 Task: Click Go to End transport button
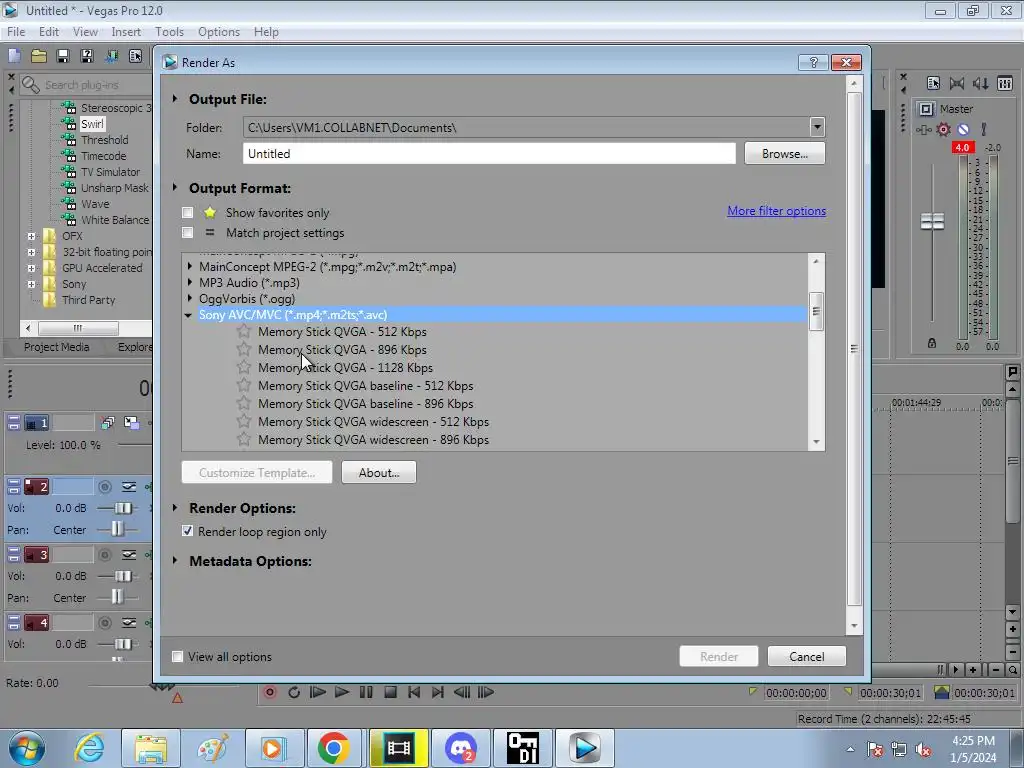pos(438,692)
